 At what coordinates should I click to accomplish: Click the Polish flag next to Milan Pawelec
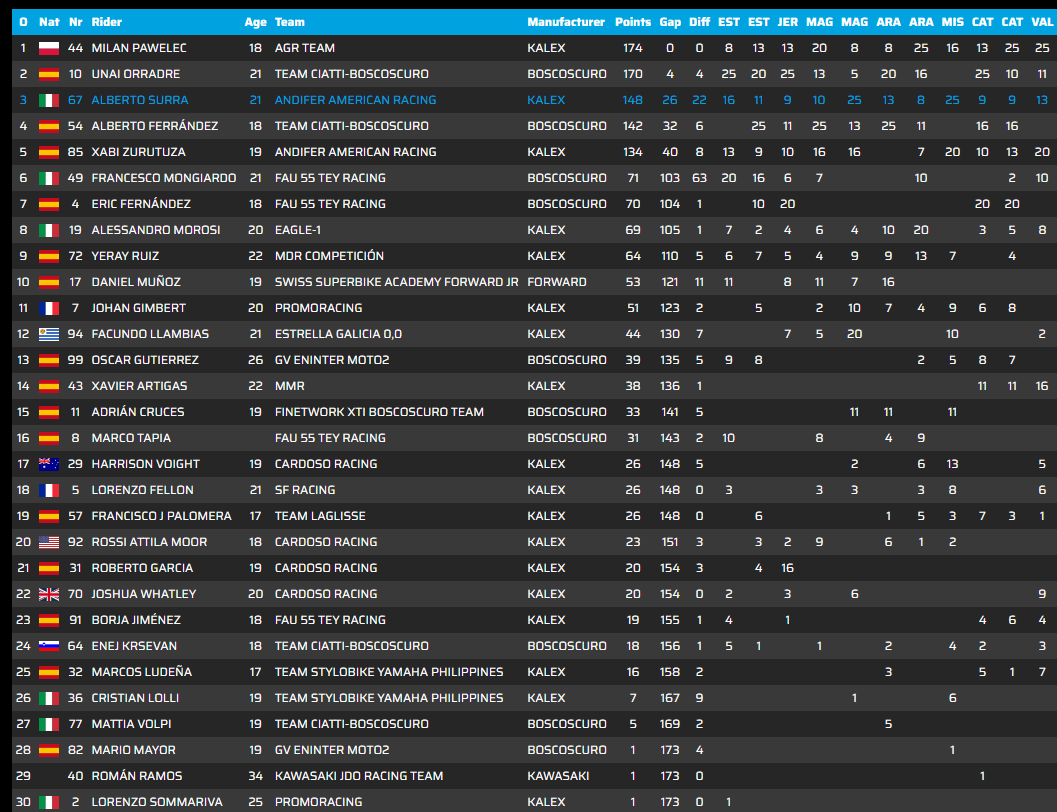49,48
